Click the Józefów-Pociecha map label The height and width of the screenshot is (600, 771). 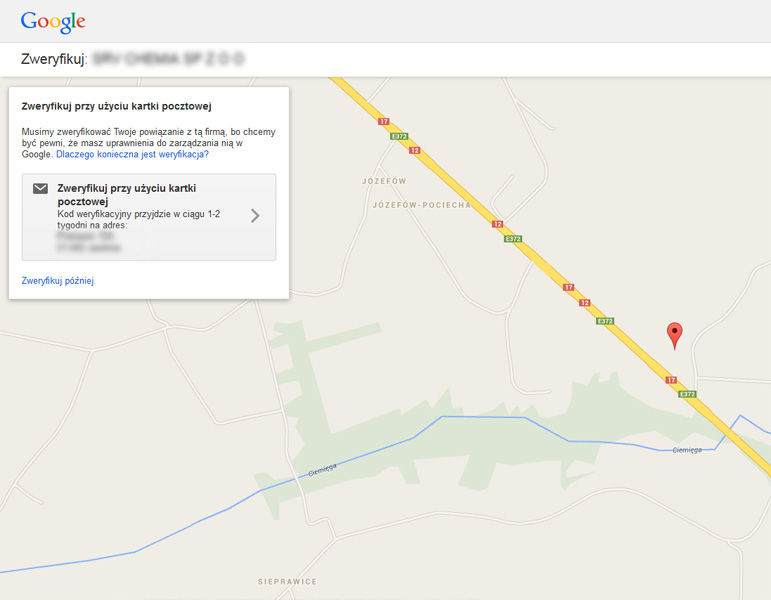[x=421, y=205]
